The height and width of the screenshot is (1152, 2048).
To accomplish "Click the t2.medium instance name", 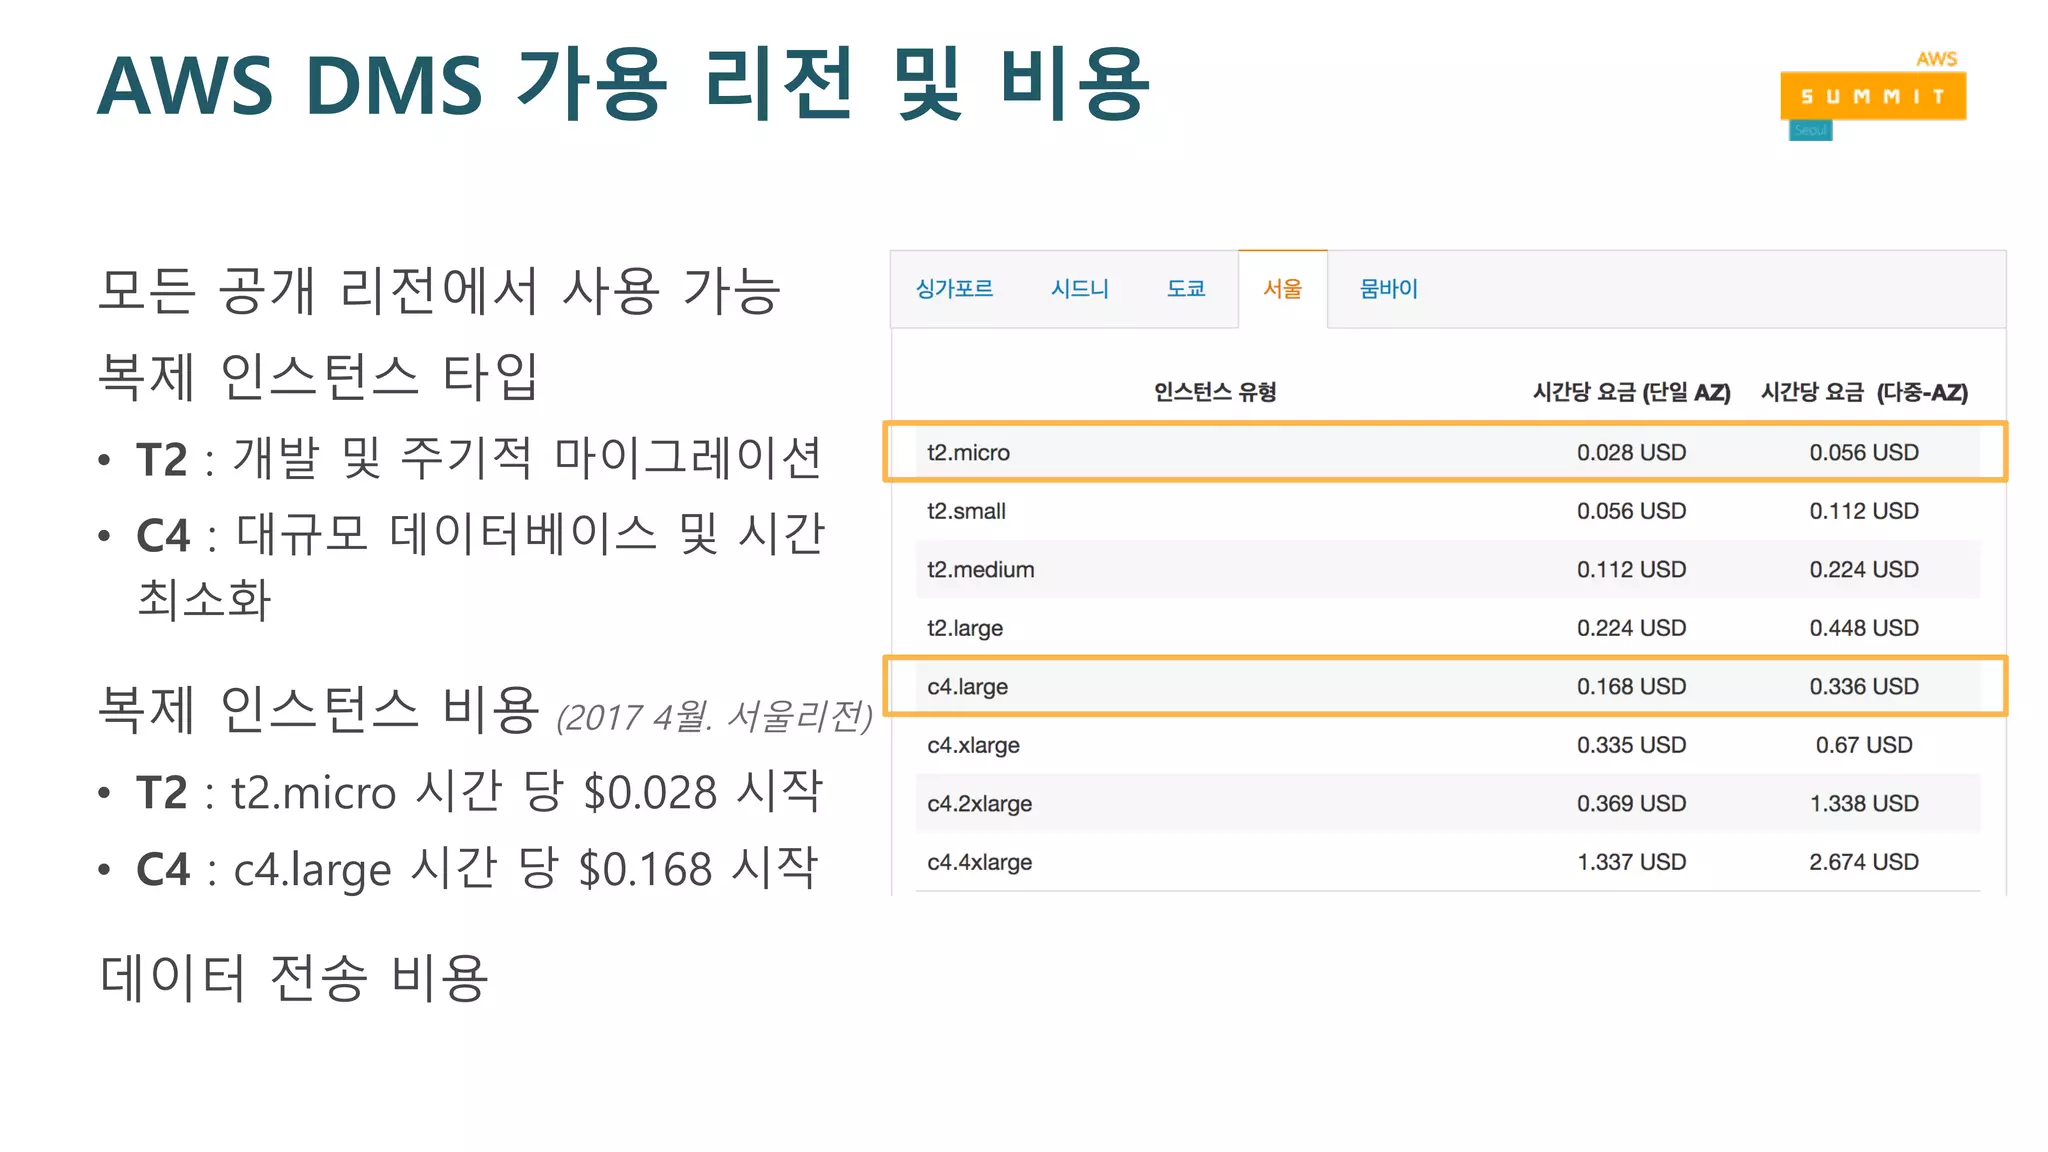I will click(980, 569).
